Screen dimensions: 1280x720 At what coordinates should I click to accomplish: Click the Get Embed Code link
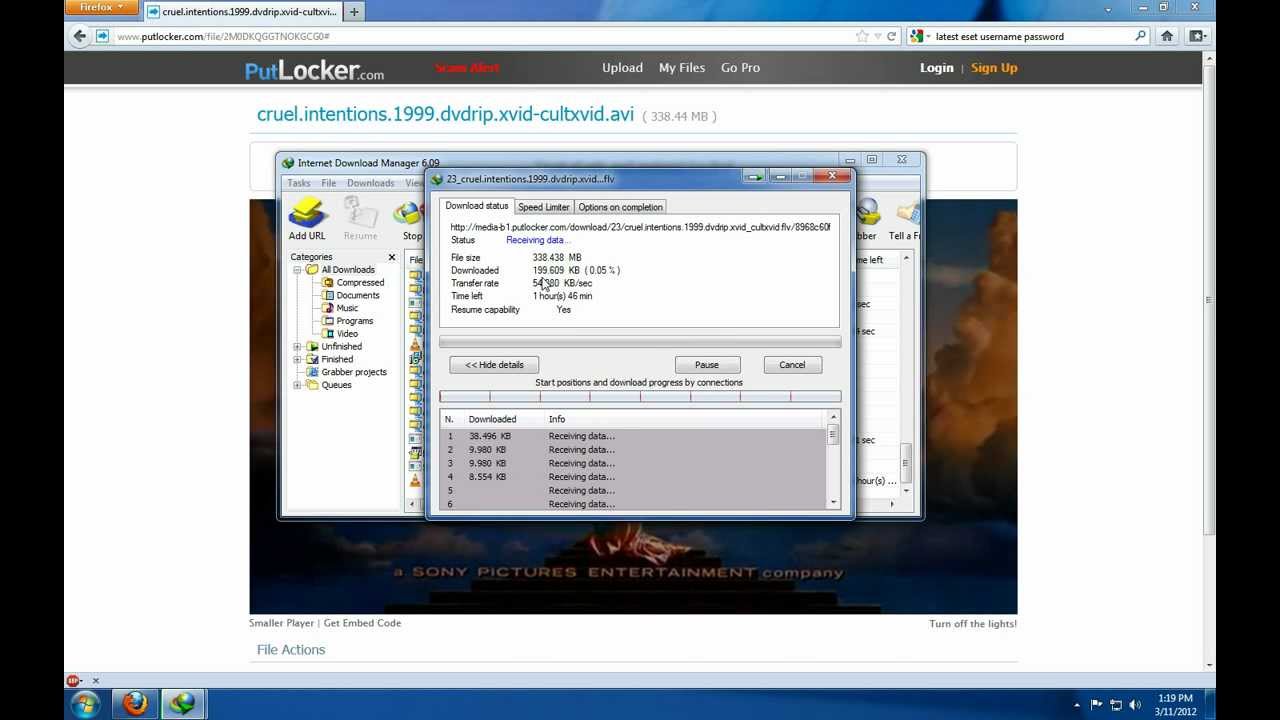362,623
